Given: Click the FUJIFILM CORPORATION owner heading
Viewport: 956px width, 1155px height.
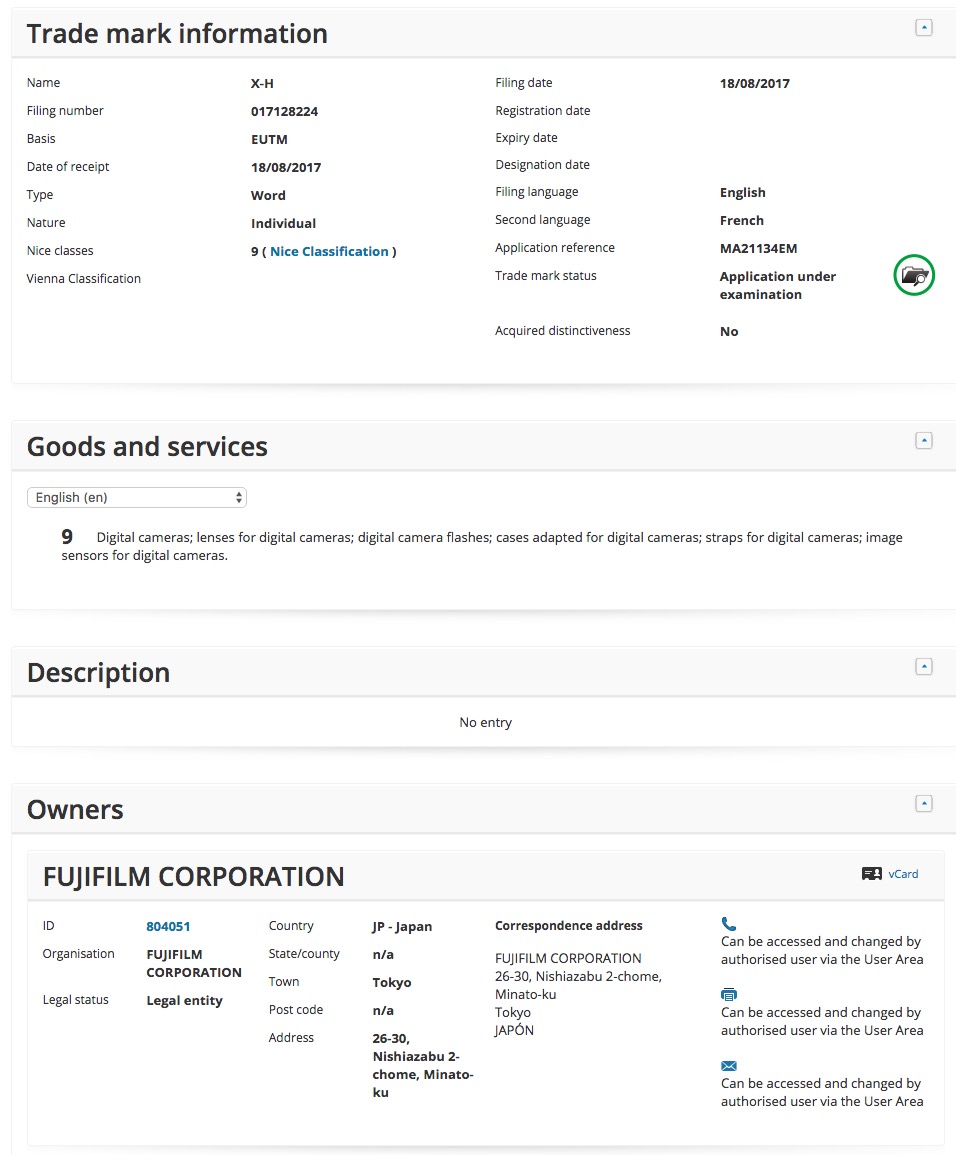Looking at the screenshot, I should tap(193, 877).
